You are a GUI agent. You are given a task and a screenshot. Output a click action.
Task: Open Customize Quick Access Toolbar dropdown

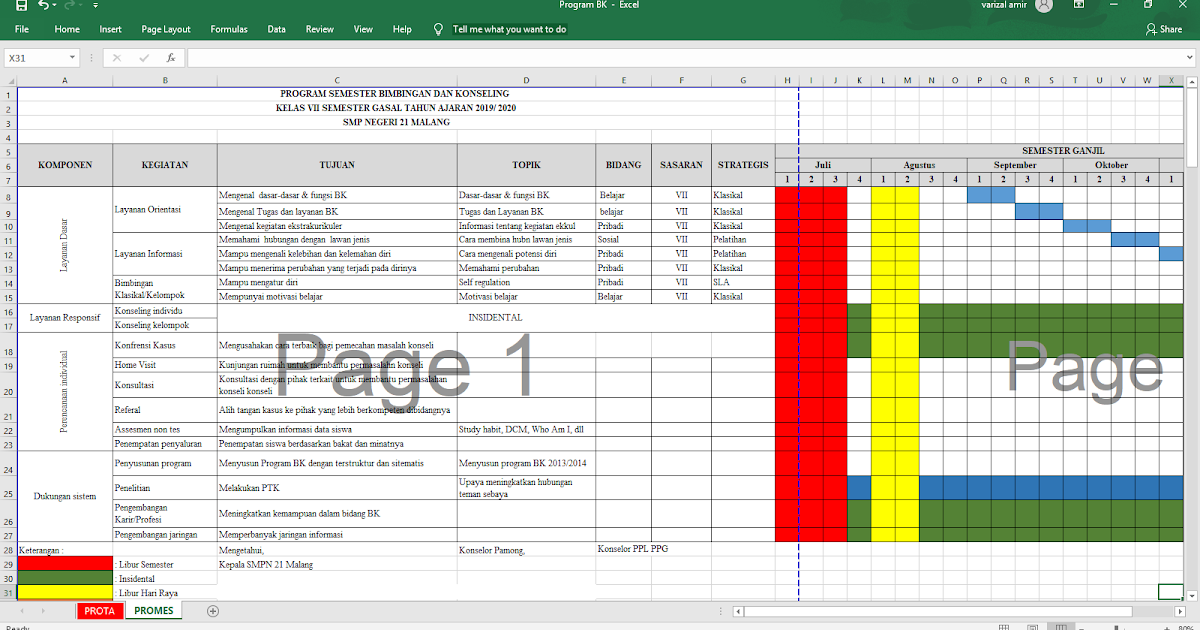(x=95, y=6)
